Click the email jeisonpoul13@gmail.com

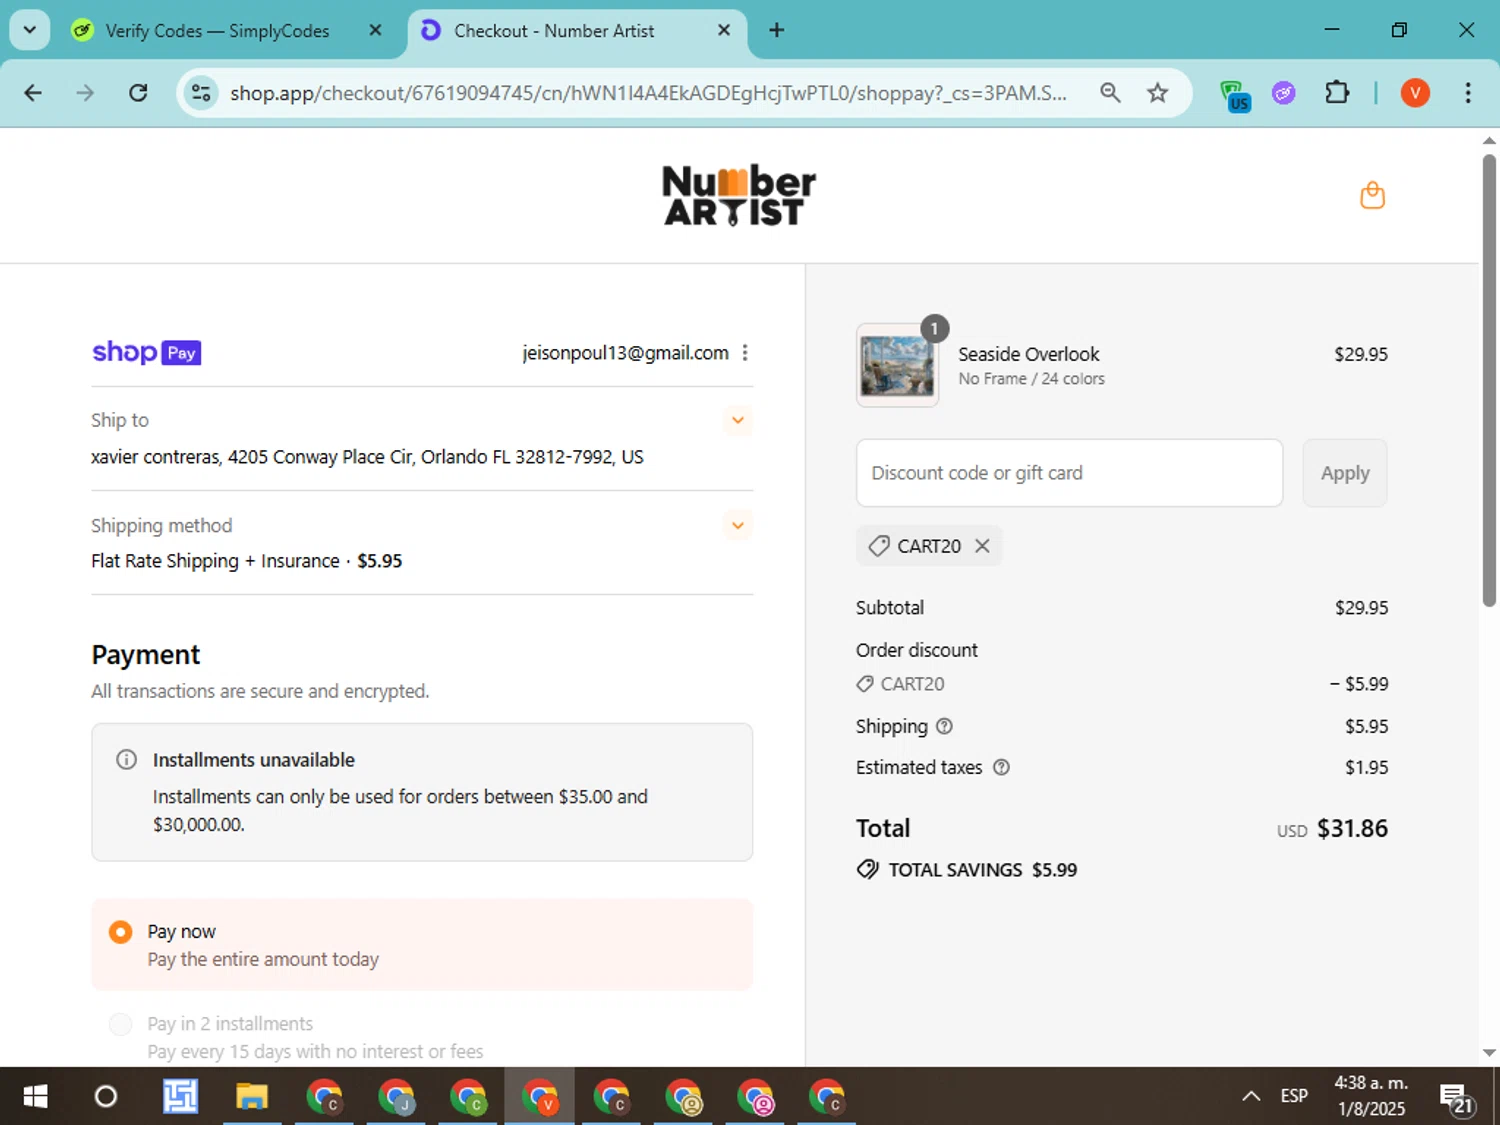[625, 353]
